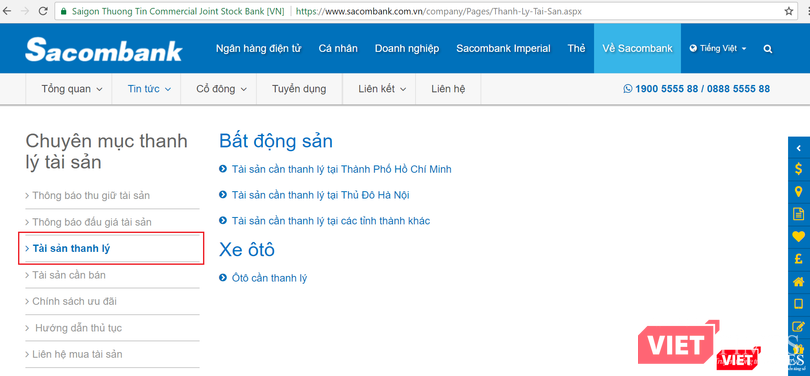Click the Bất động sản heading
The height and width of the screenshot is (376, 810).
[276, 141]
